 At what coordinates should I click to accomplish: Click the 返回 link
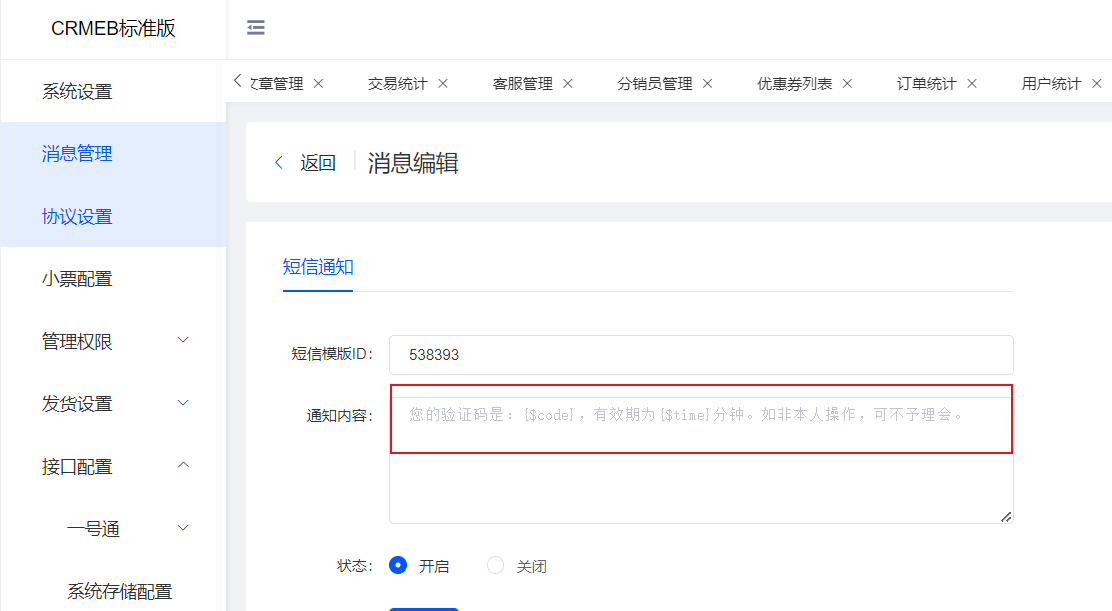[317, 163]
